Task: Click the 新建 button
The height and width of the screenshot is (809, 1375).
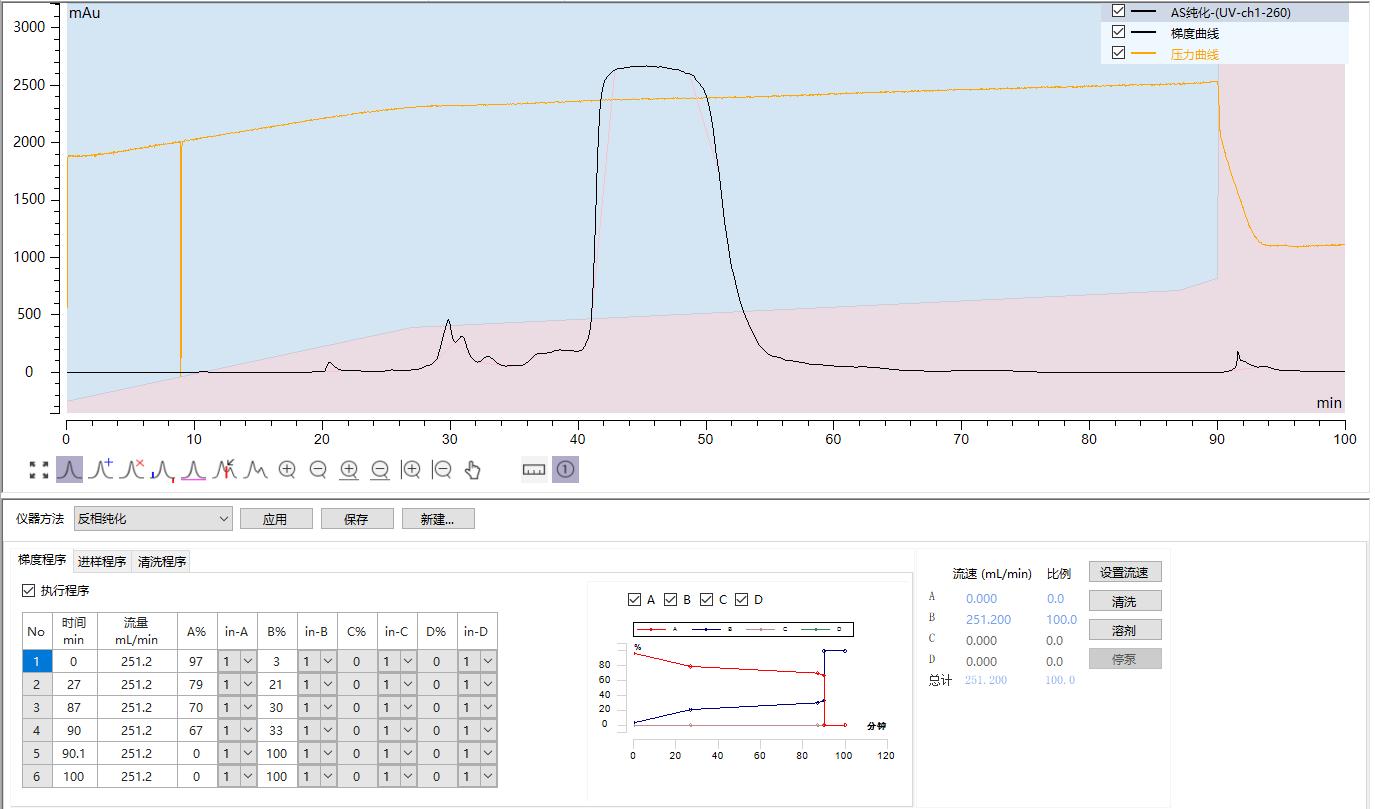Action: [437, 518]
